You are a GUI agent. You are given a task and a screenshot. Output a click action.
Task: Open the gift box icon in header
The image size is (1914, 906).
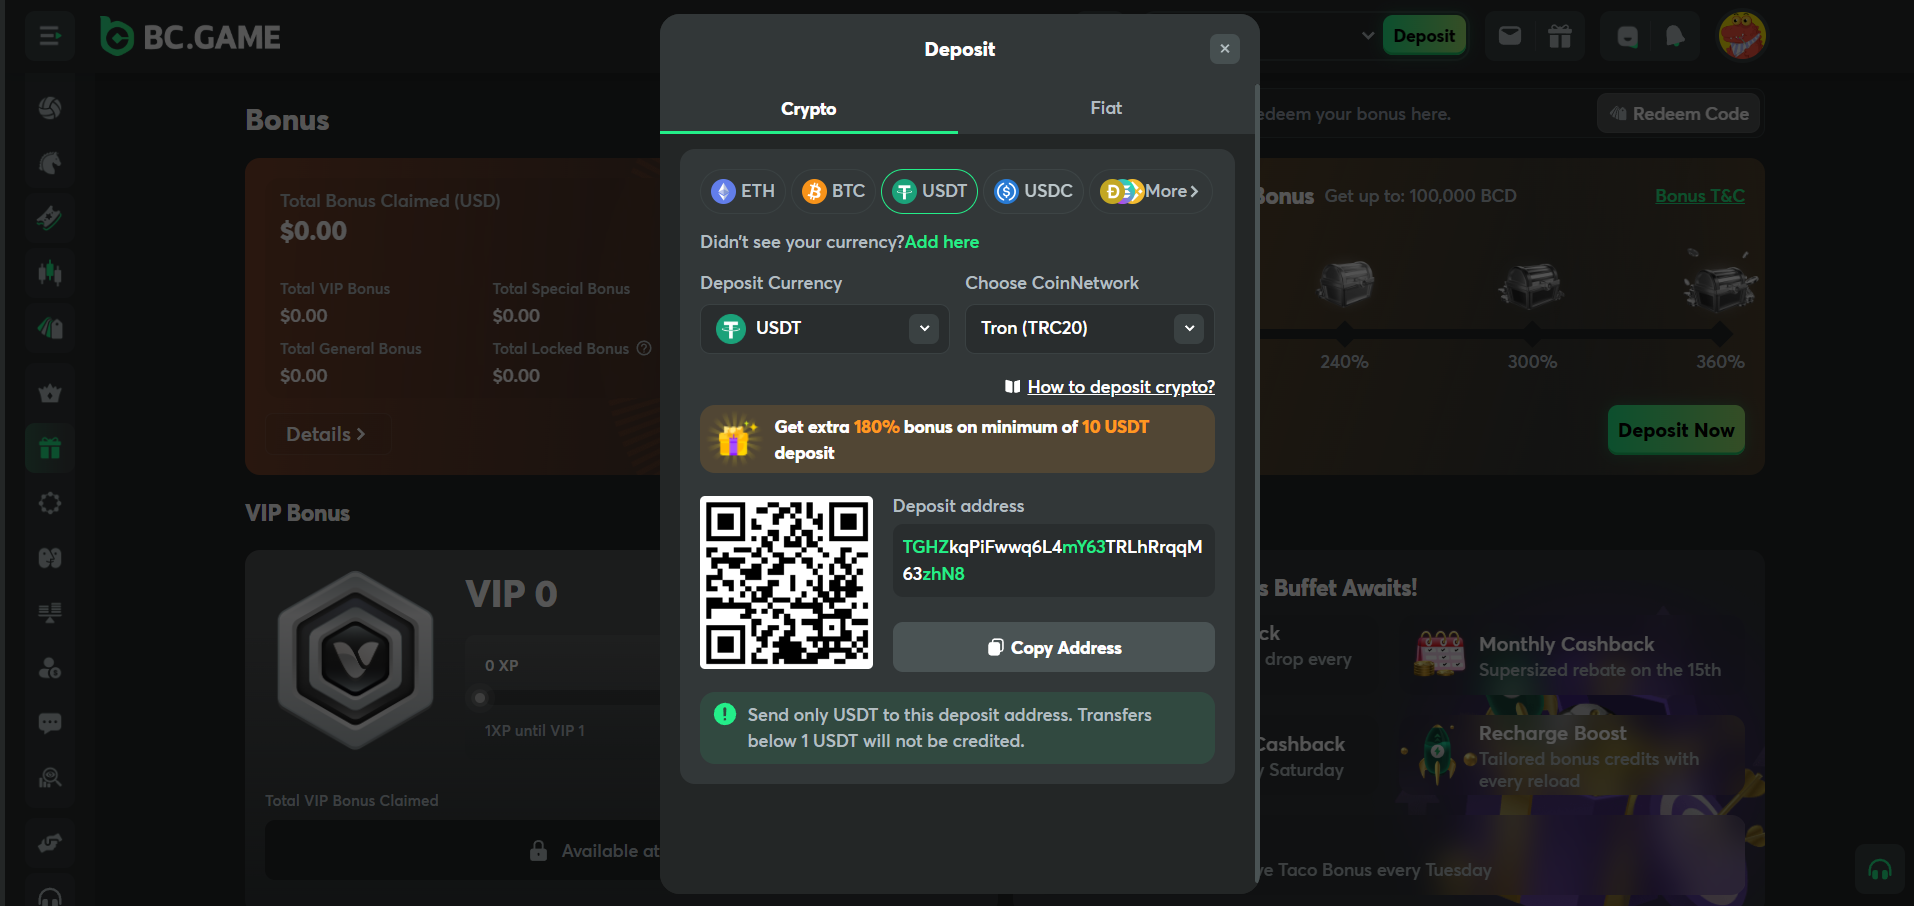tap(1560, 37)
